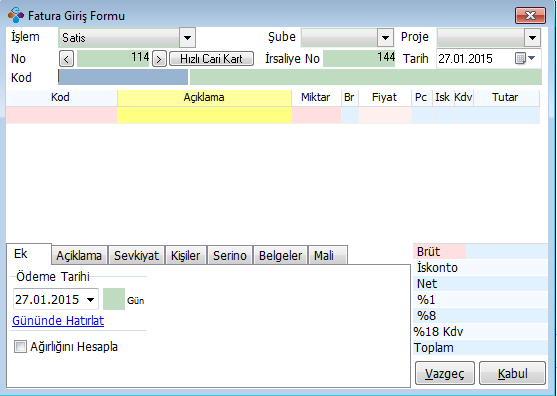Open the Şube dropdown list
Viewport: 557px width, 396px height.
385,38
